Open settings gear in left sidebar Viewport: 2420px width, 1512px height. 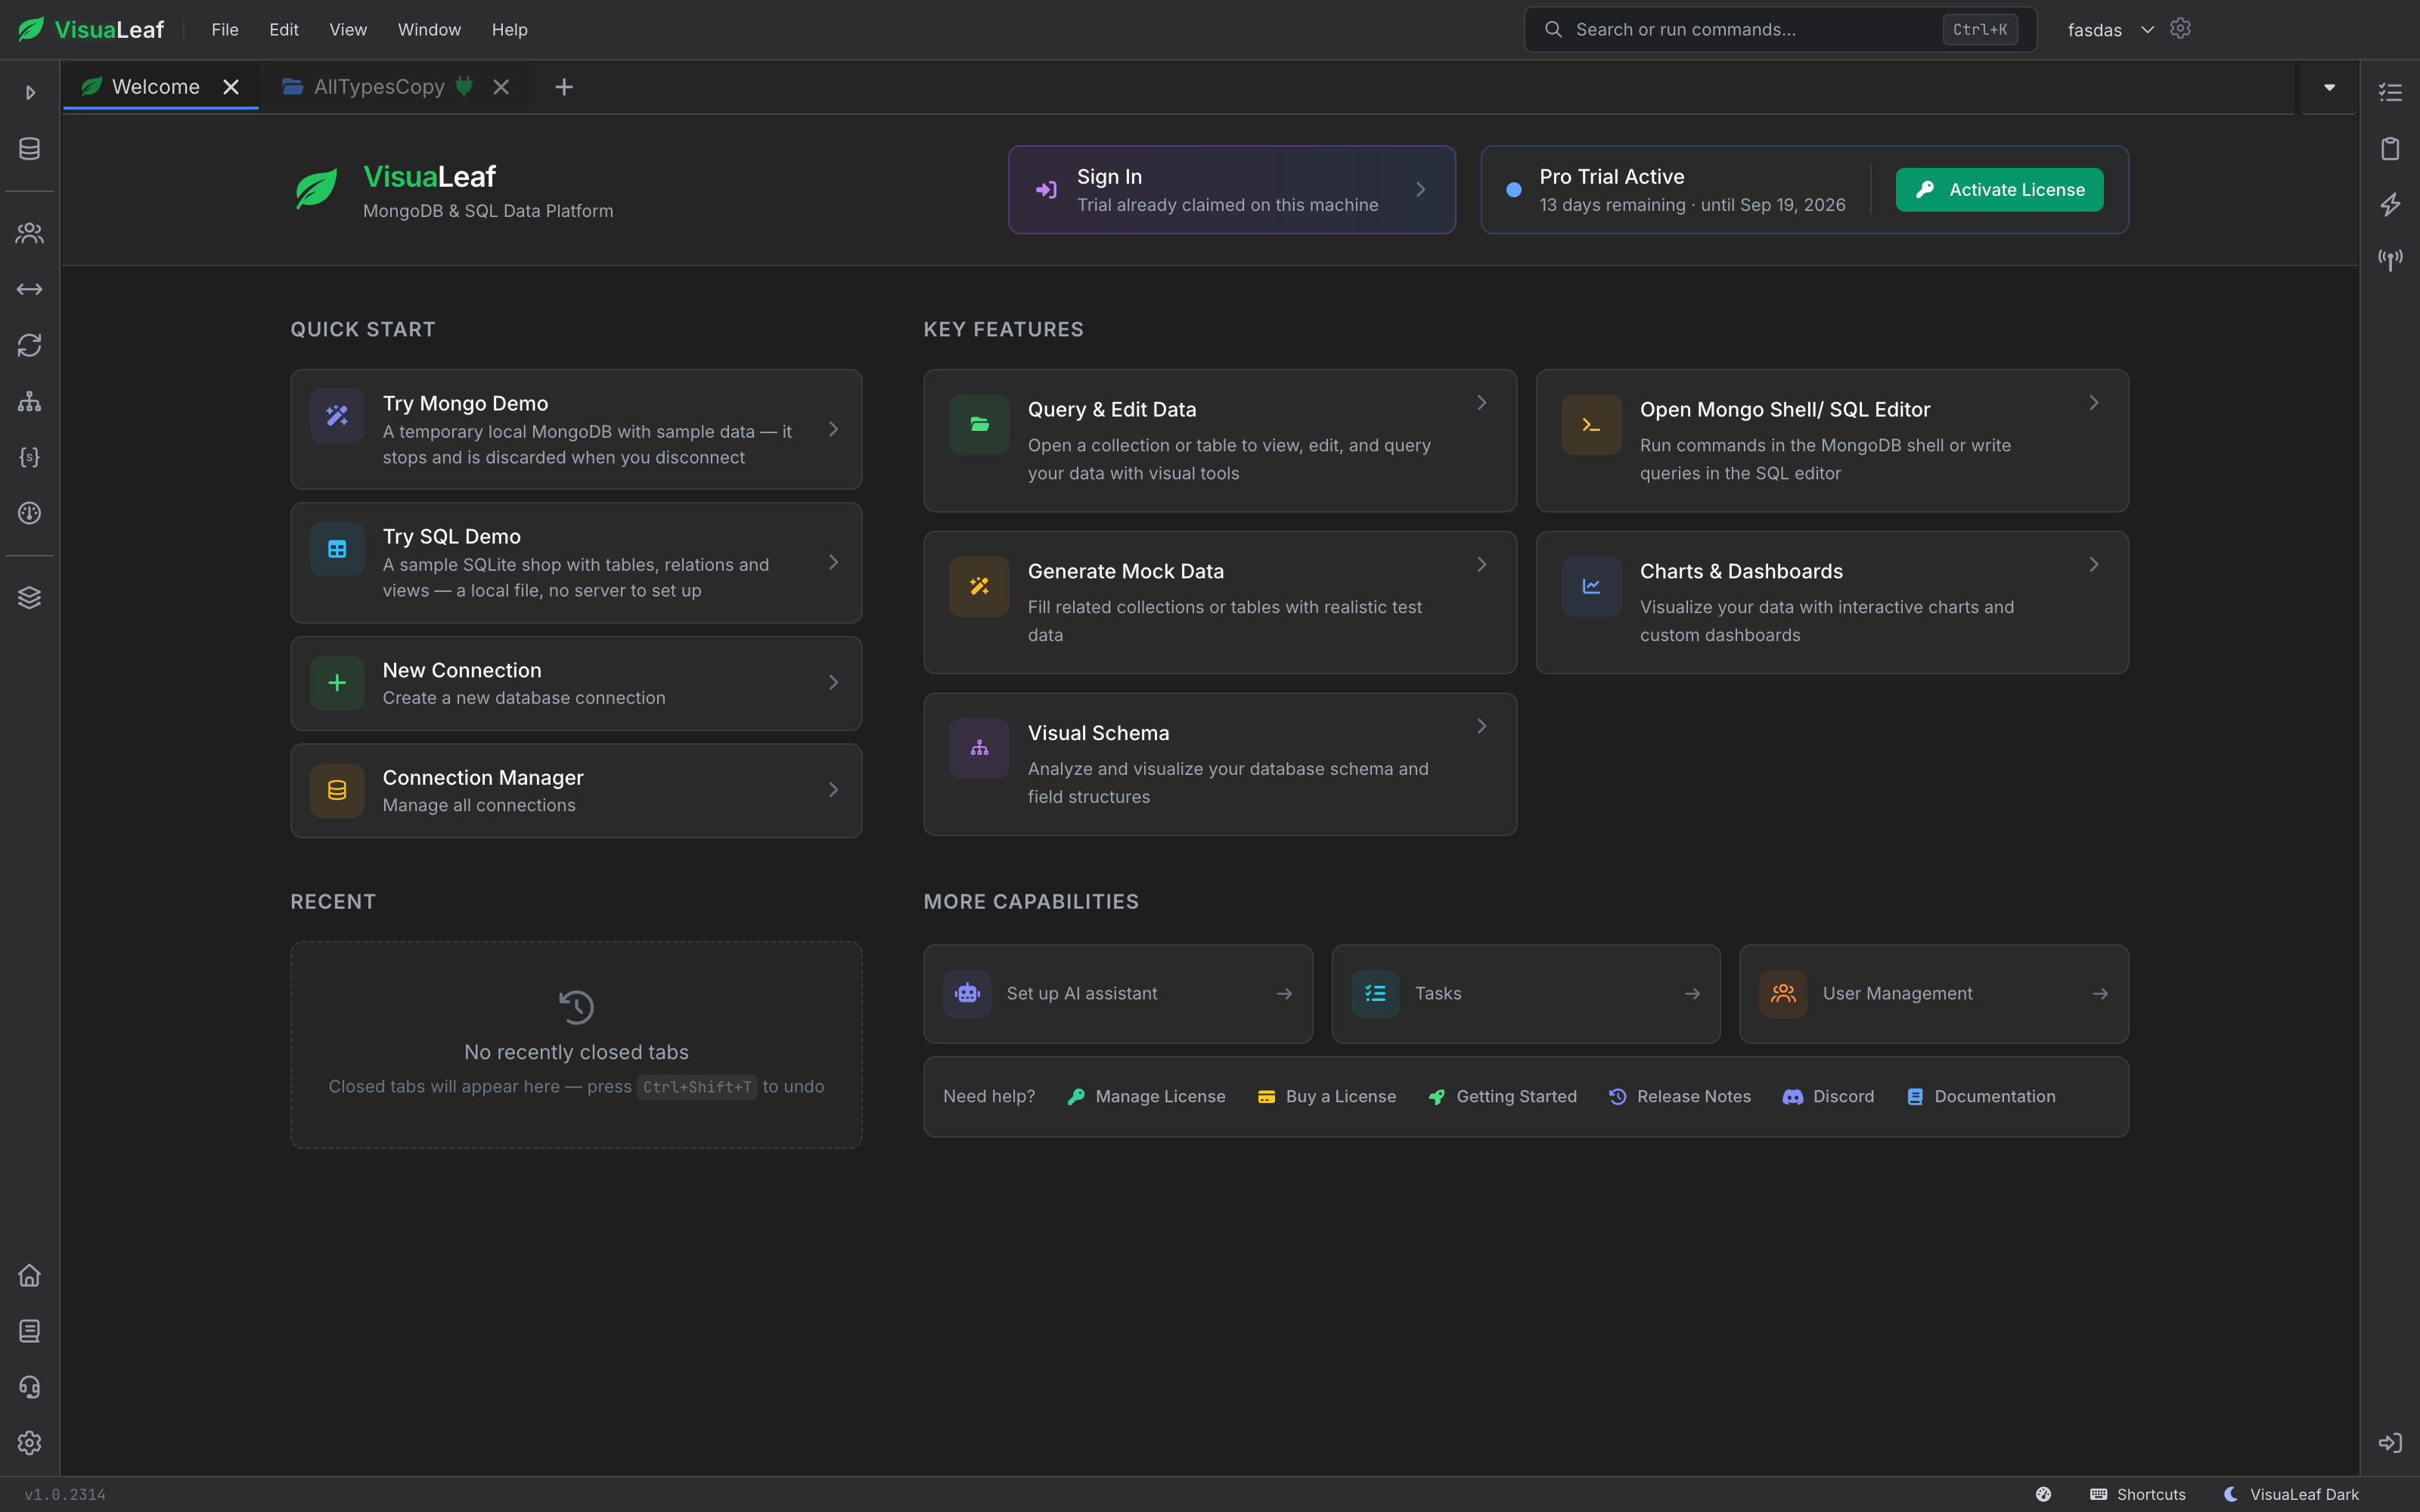[x=30, y=1443]
